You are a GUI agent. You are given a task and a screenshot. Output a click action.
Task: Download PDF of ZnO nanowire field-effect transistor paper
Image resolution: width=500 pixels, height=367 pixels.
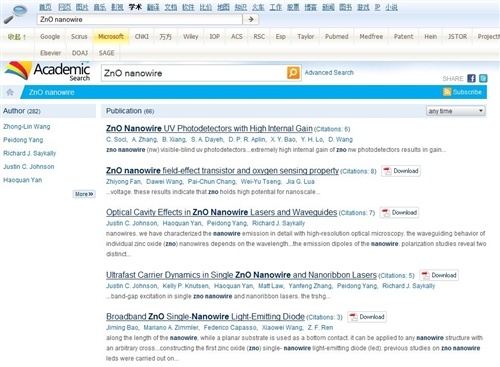pyautogui.click(x=401, y=171)
